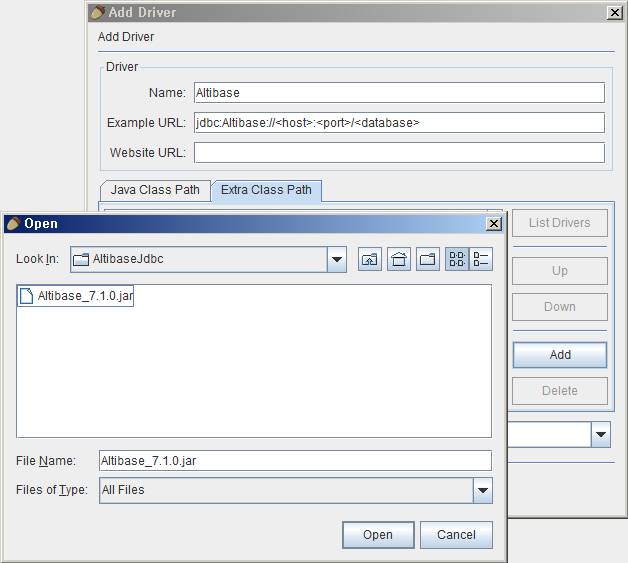Select the Extra Class Path tab
Viewport: 628px width, 563px height.
click(266, 190)
